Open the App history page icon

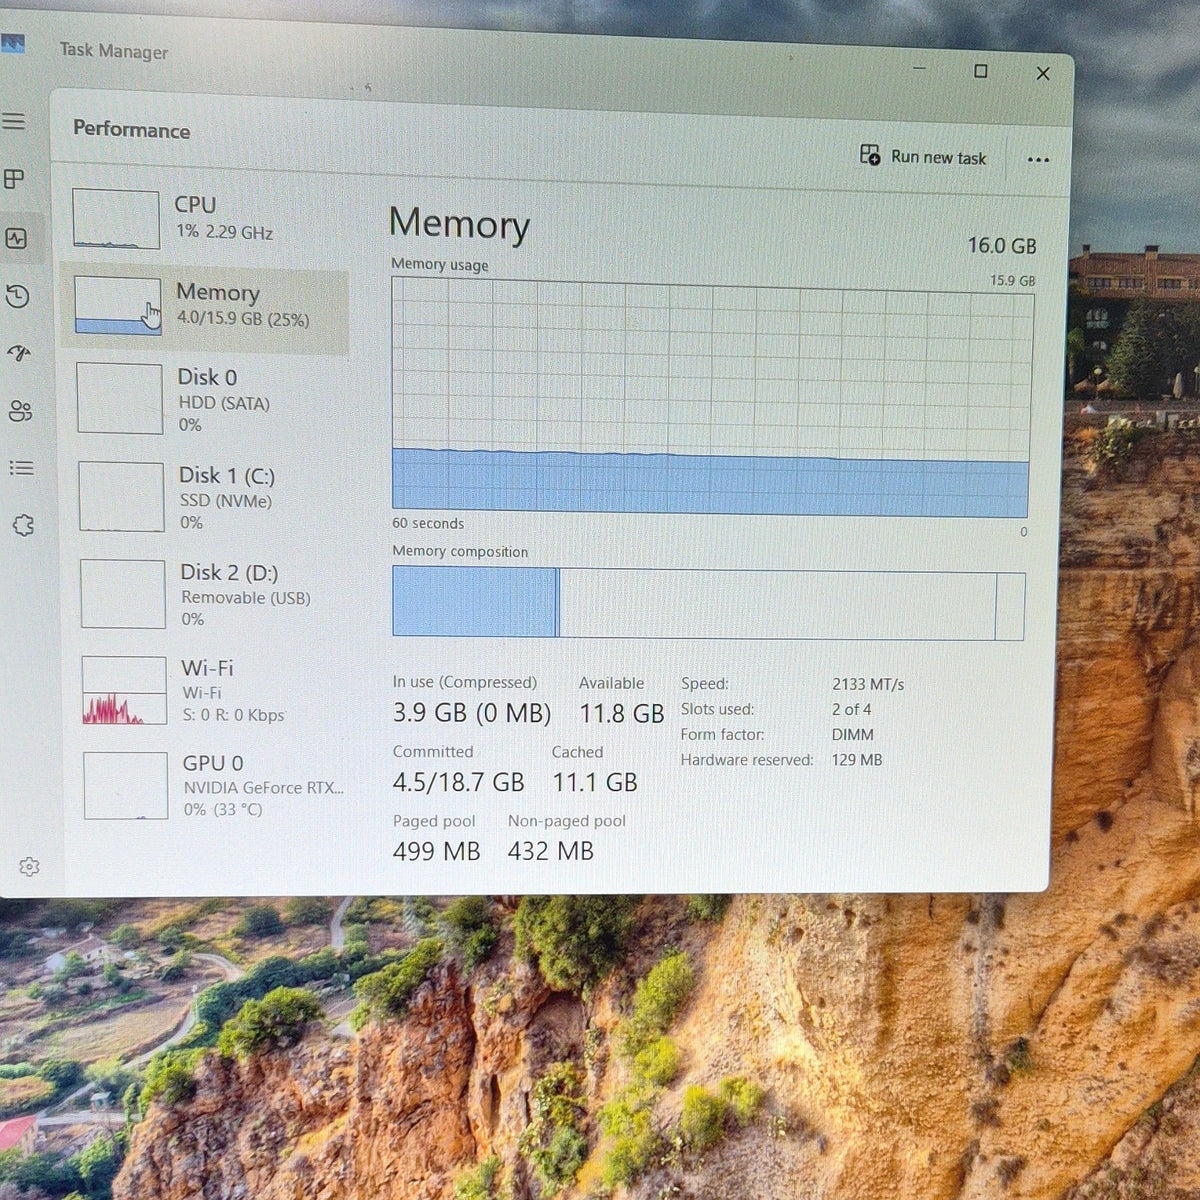(17, 296)
